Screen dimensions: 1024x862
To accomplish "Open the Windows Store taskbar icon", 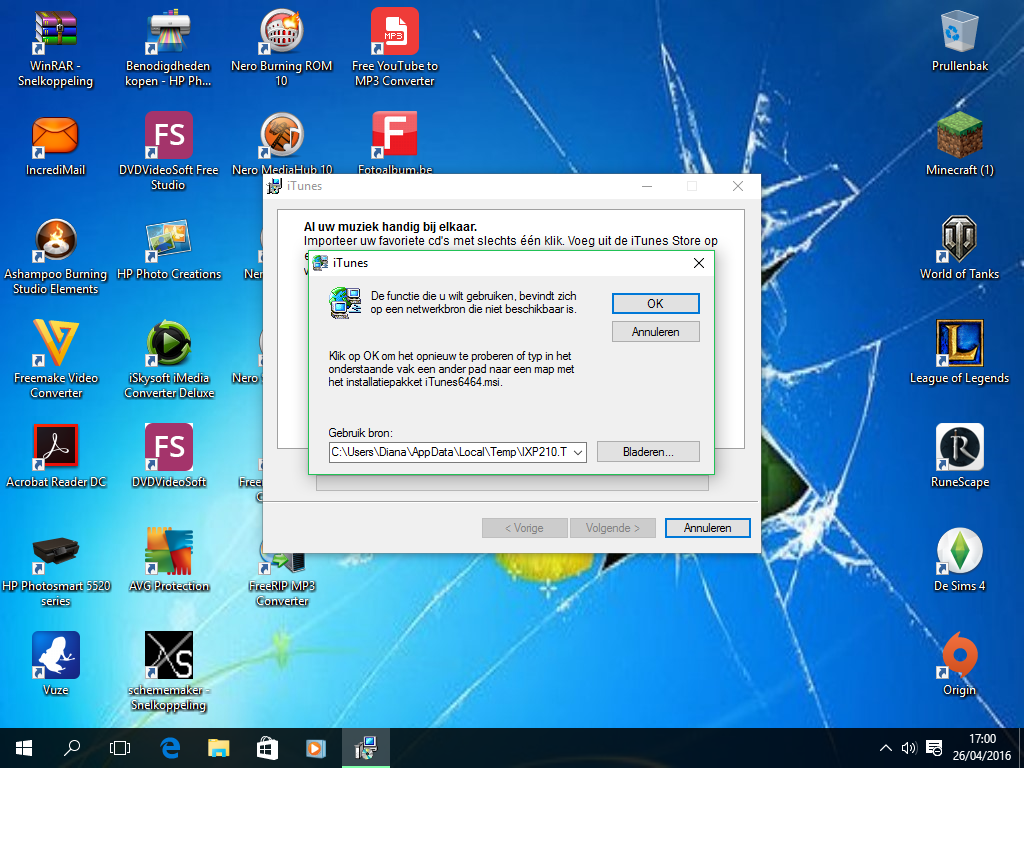I will click(x=267, y=748).
